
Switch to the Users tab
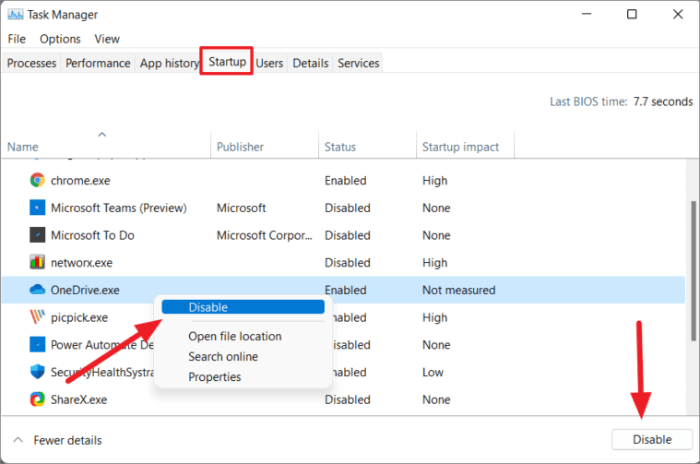[x=269, y=63]
